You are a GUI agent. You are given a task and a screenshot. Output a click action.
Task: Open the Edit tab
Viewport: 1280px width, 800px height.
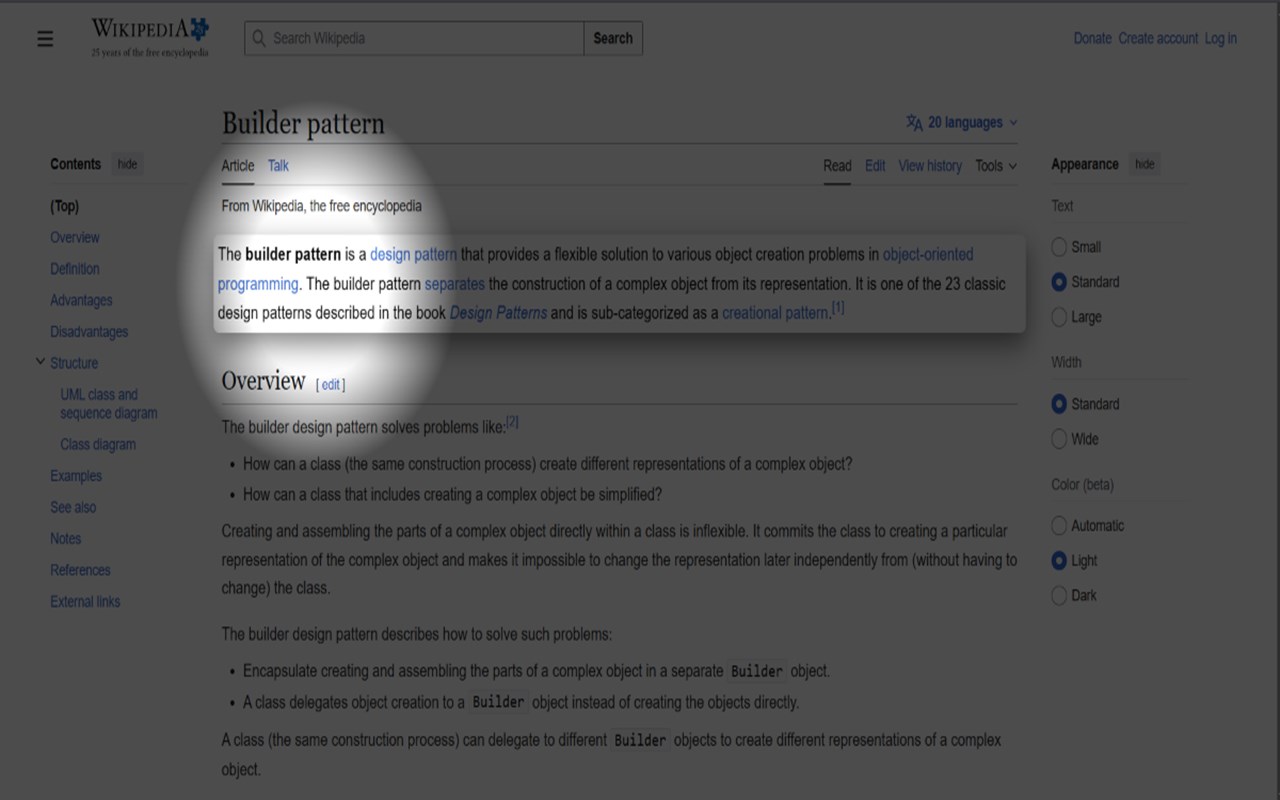875,166
